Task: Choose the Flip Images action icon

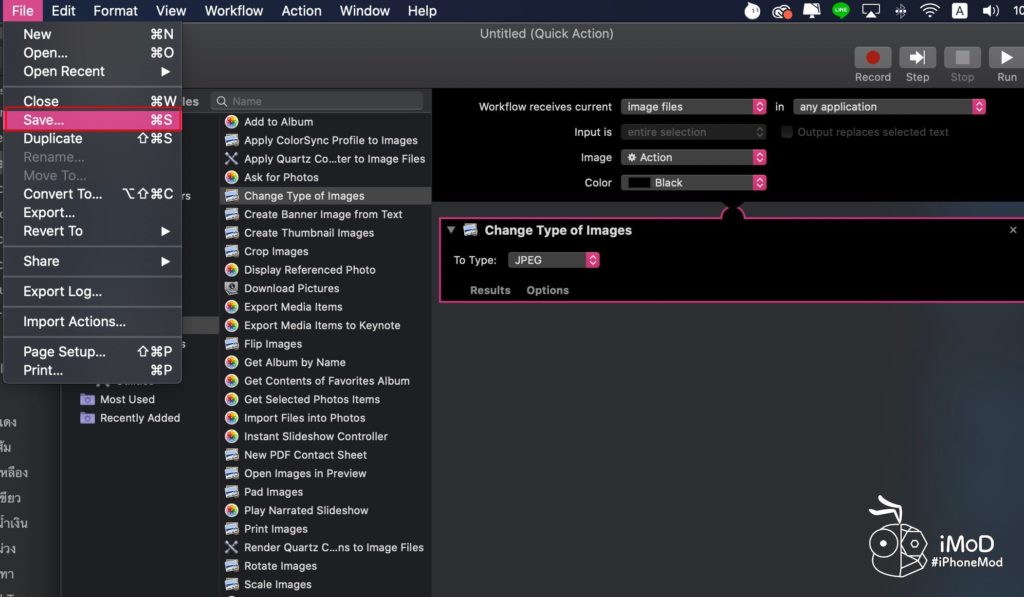Action: coord(232,344)
